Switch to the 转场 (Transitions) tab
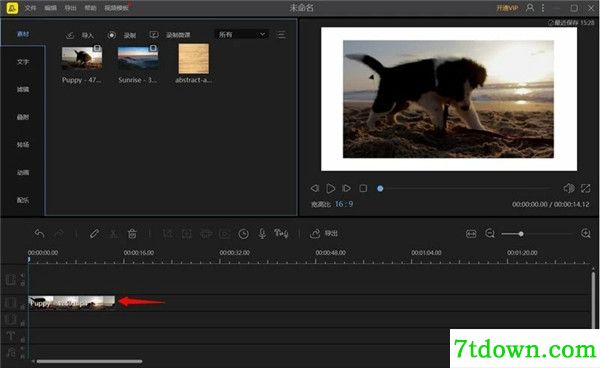The height and width of the screenshot is (368, 600). click(x=23, y=145)
